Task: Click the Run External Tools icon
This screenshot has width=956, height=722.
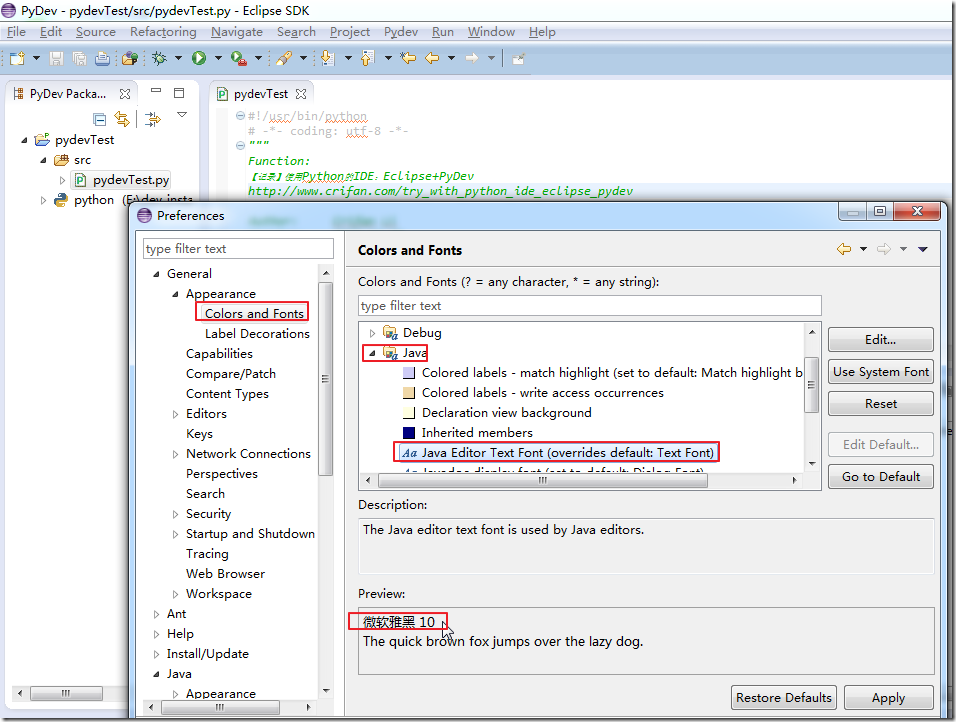Action: [x=238, y=59]
